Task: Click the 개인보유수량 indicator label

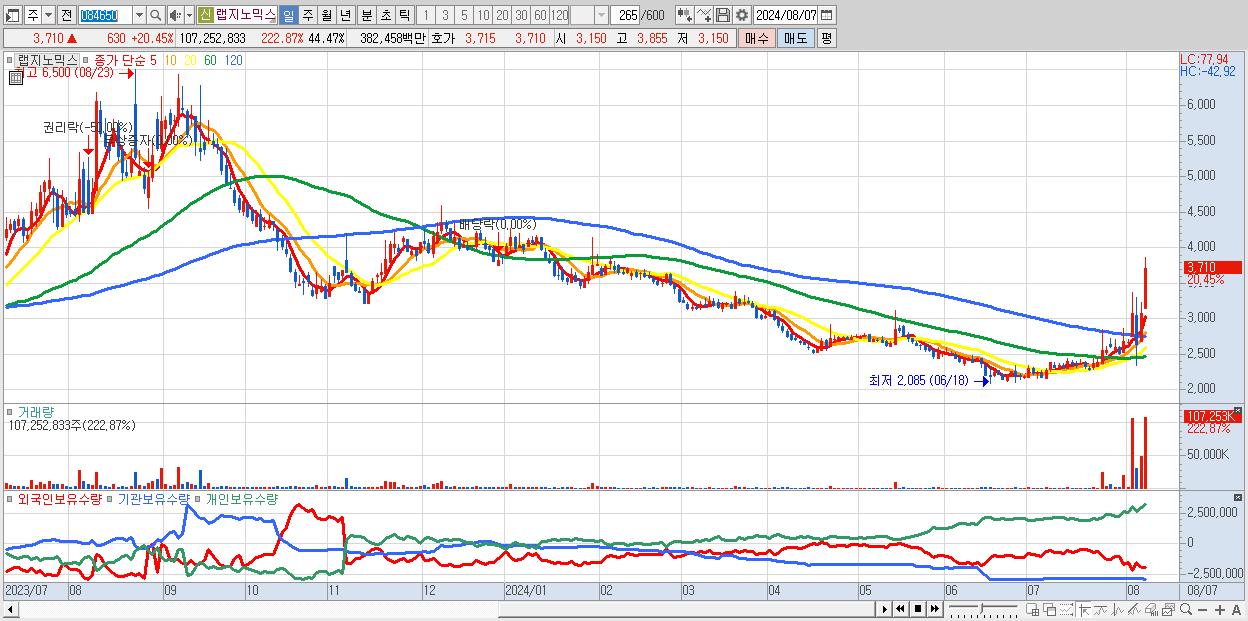Action: tap(241, 498)
